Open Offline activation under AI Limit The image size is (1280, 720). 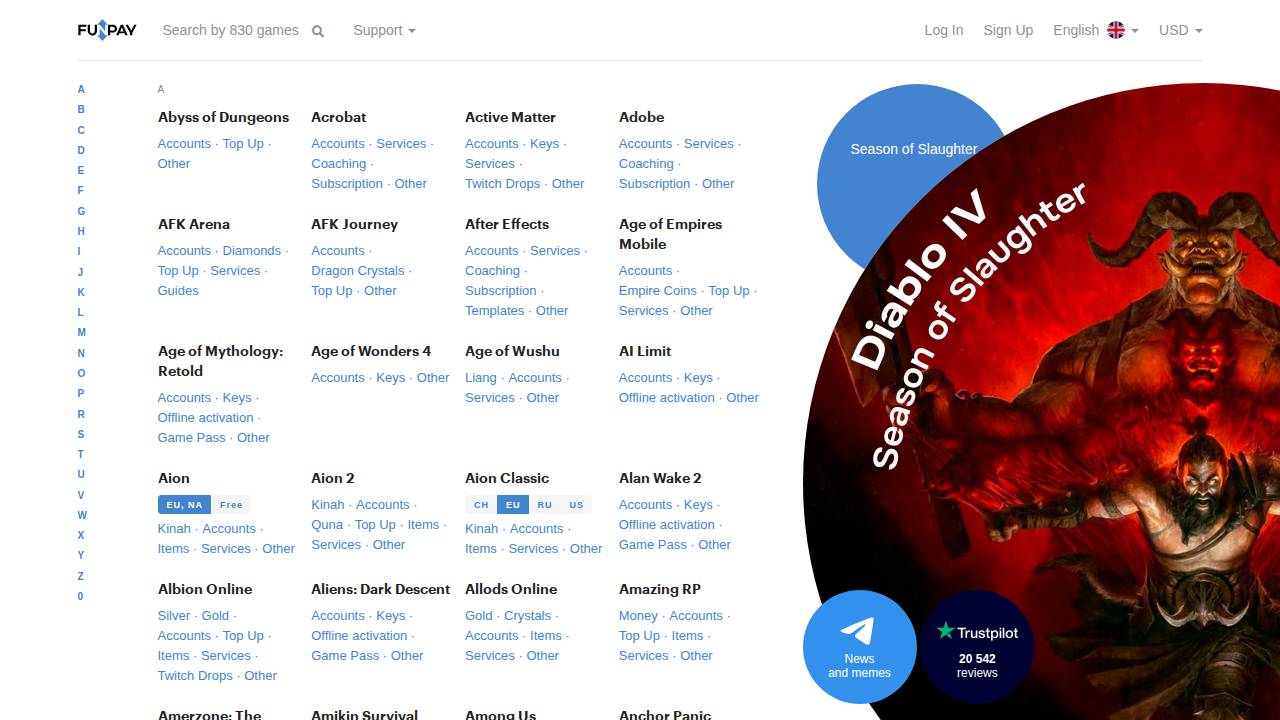[x=667, y=398]
